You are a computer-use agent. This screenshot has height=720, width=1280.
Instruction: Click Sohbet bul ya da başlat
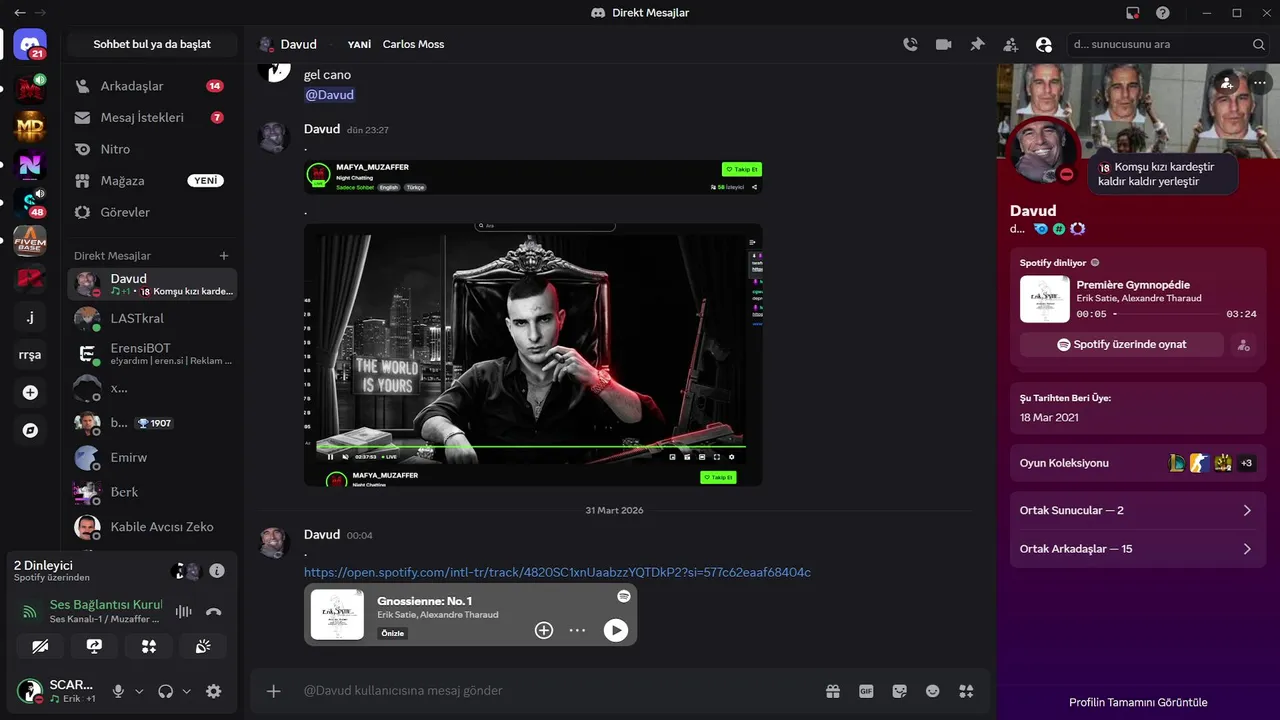tap(152, 44)
